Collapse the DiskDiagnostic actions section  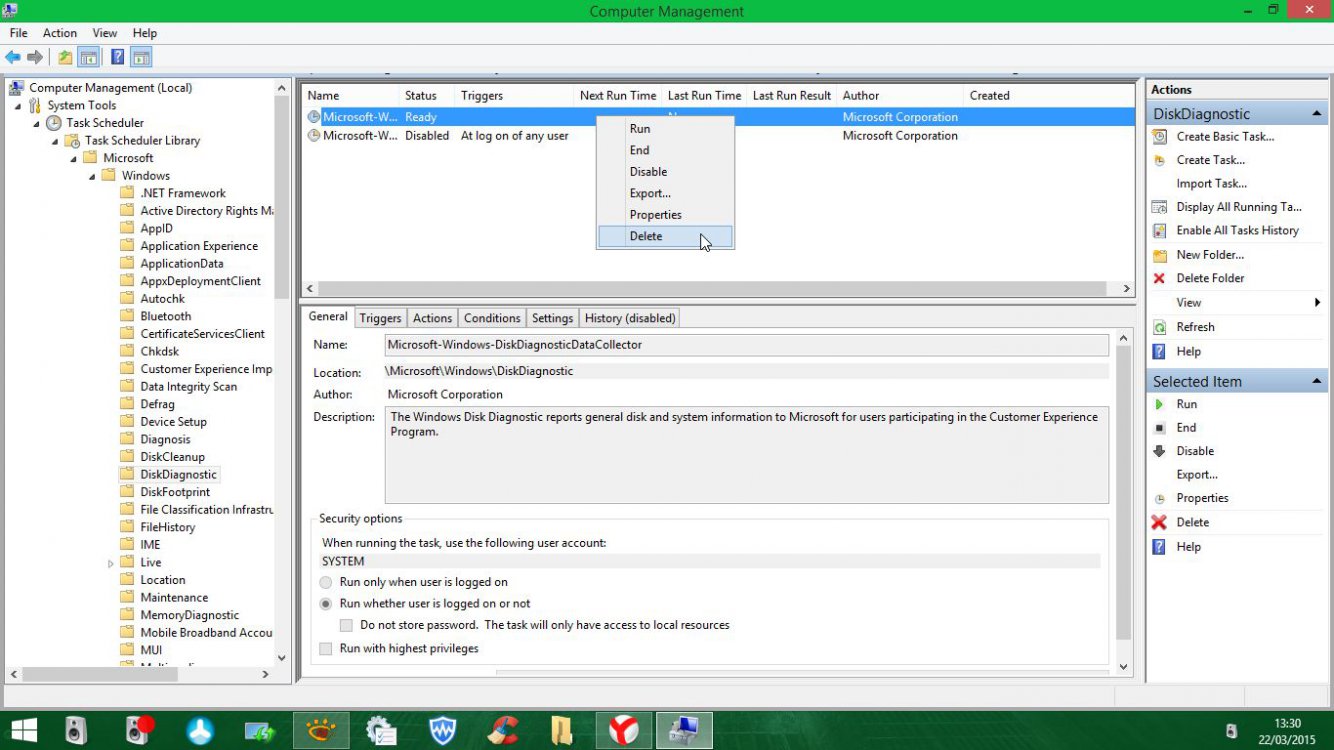tap(1316, 113)
